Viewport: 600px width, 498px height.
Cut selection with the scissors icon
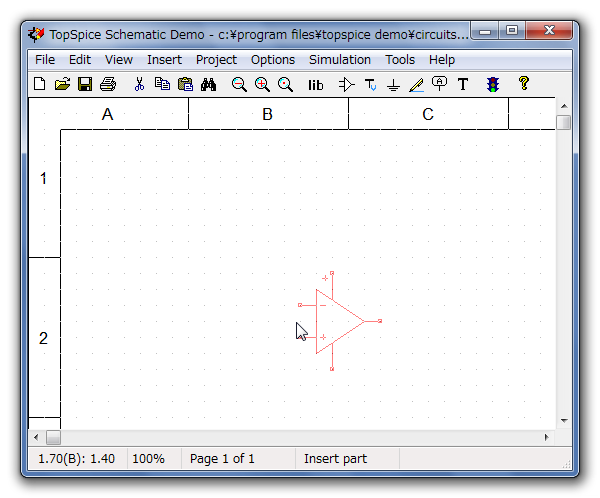click(139, 84)
